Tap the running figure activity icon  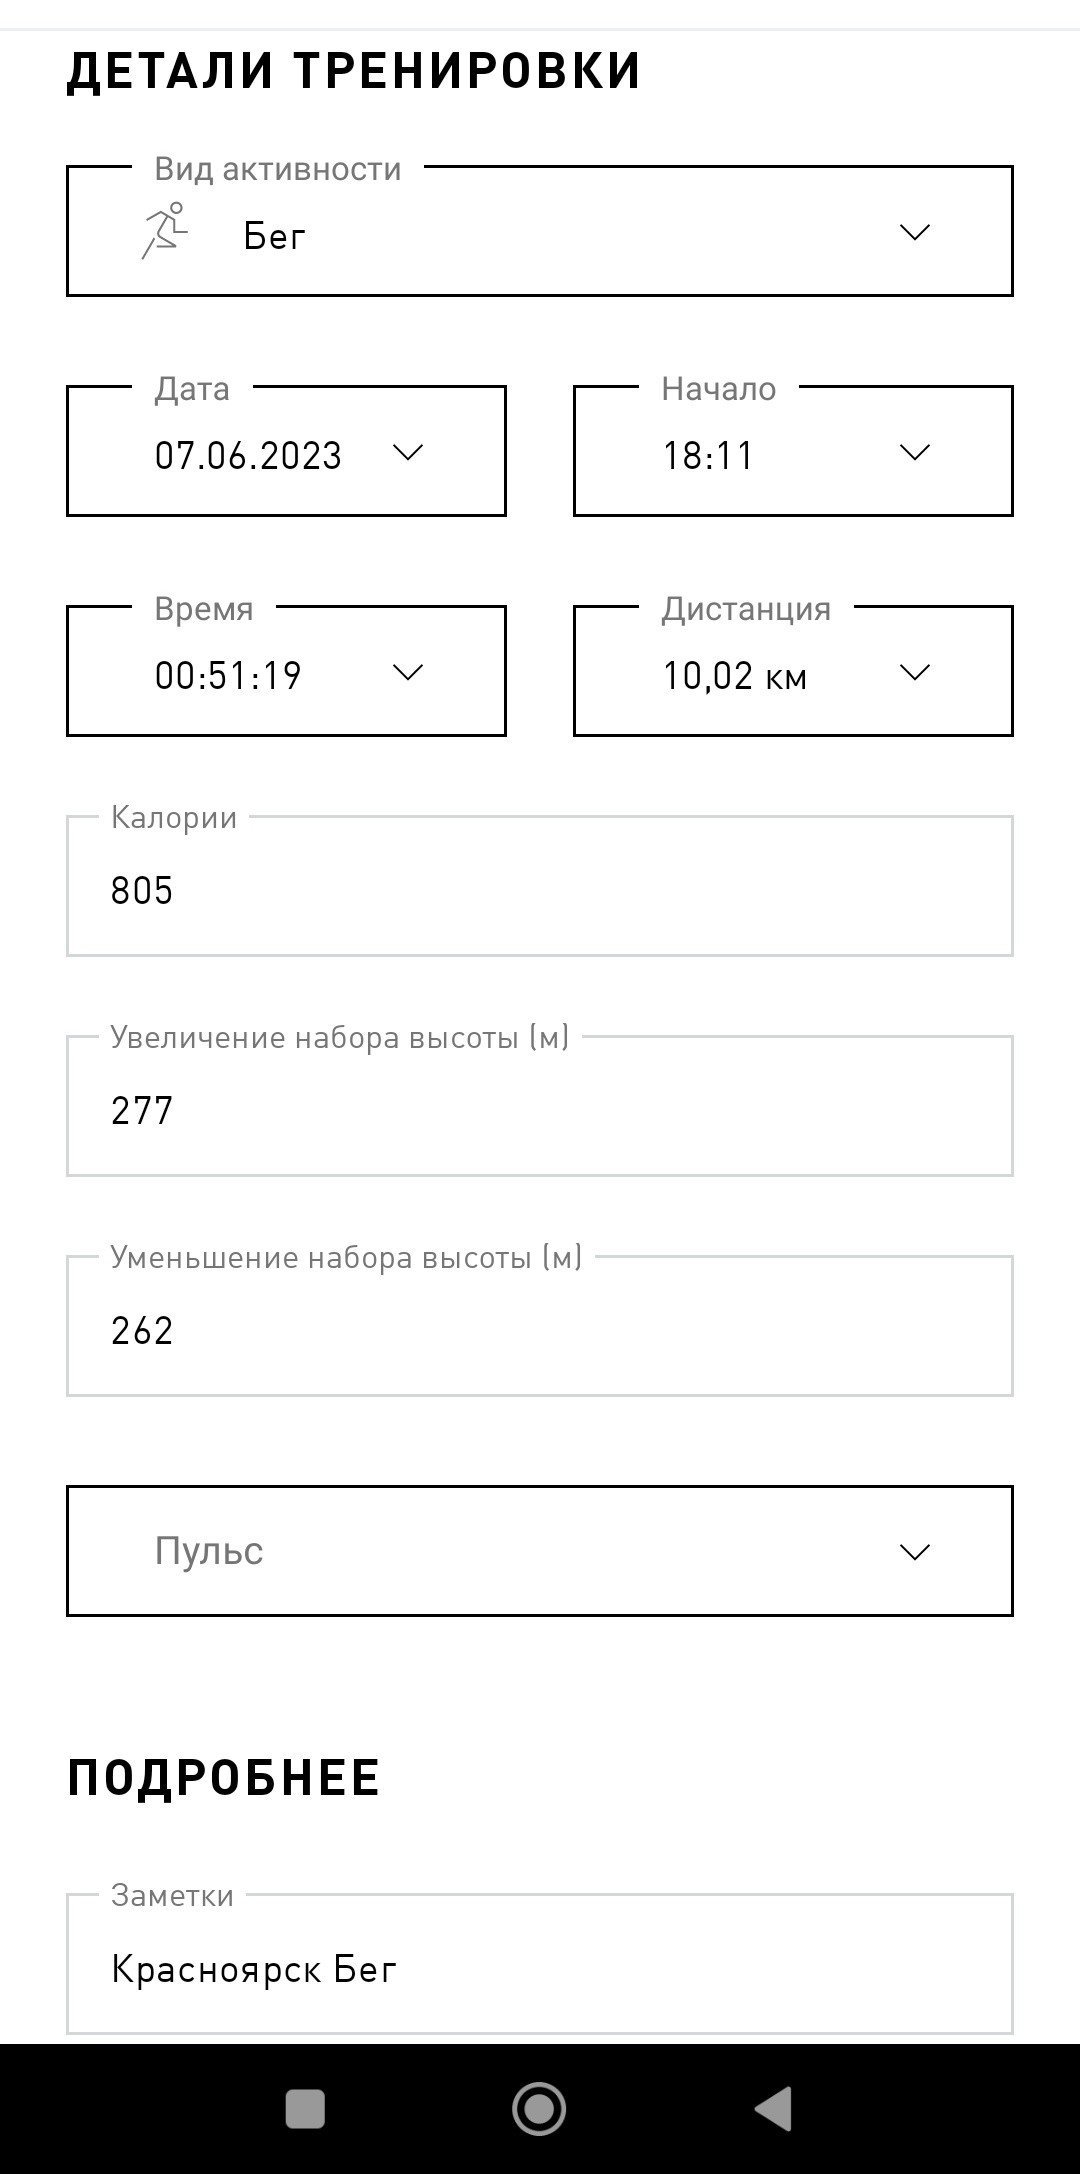point(165,231)
